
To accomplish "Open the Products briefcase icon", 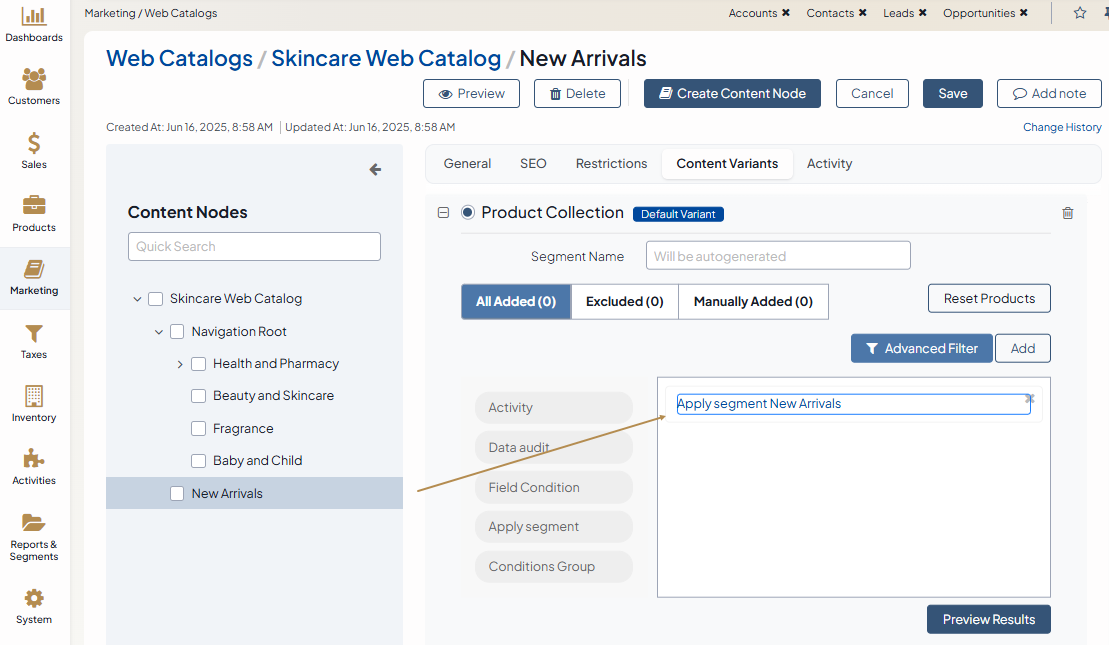I will [34, 206].
